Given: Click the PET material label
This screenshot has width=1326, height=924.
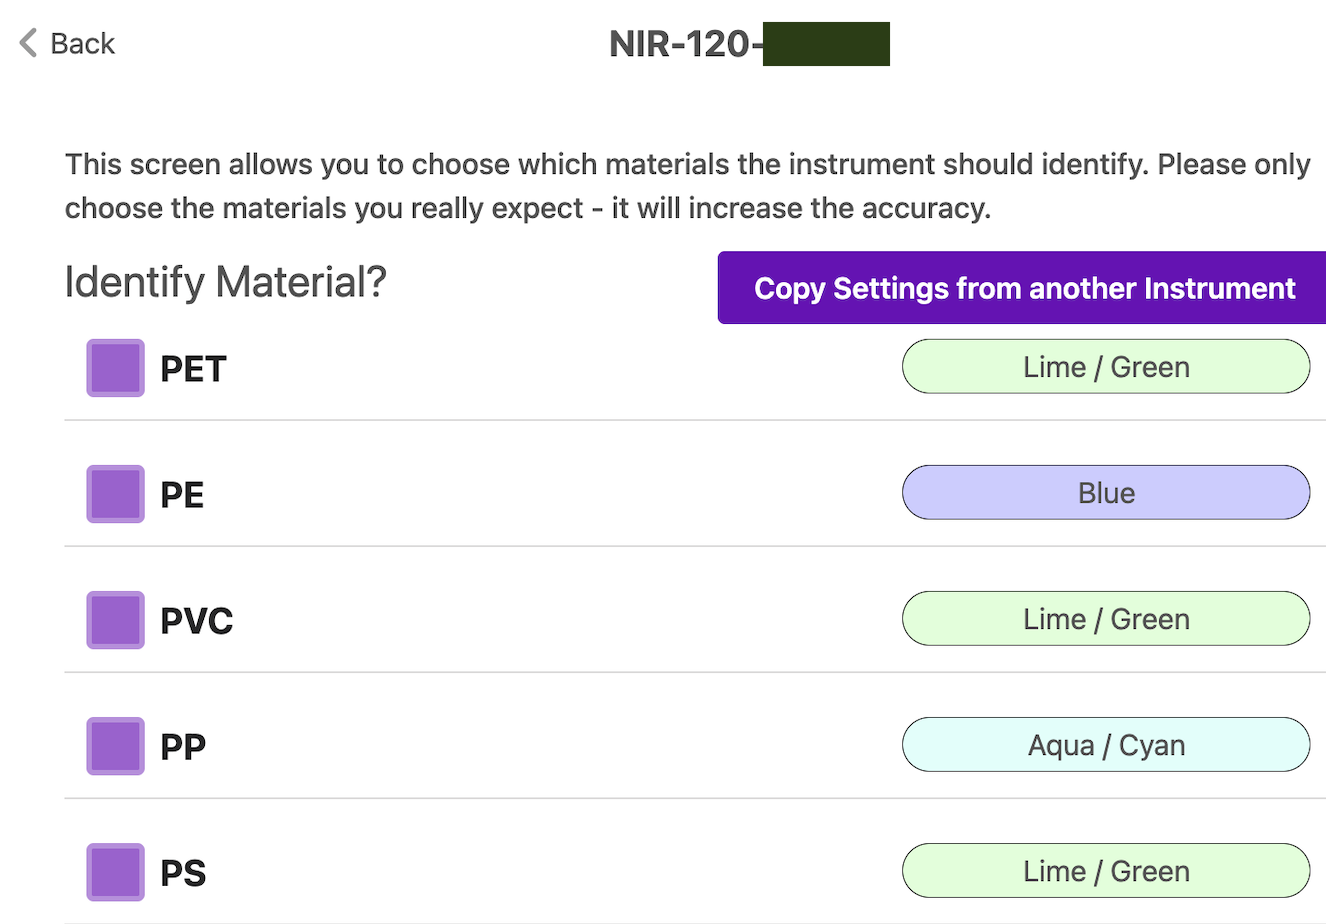Looking at the screenshot, I should coord(193,369).
